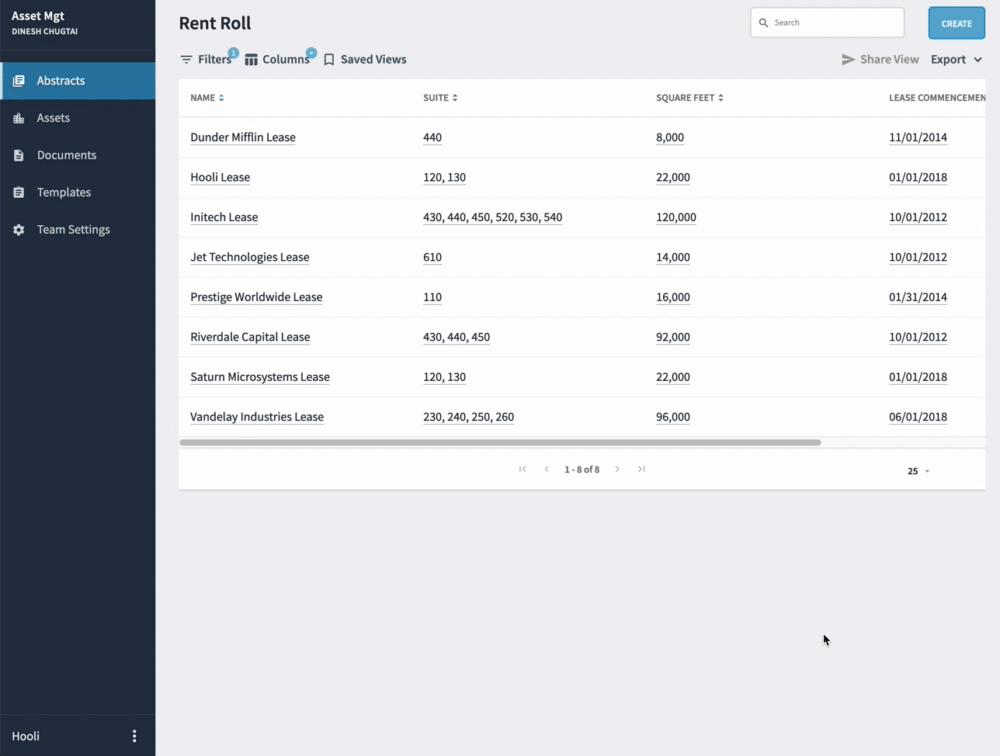This screenshot has height=756, width=1000.
Task: Click square feet value 8,000
Action: point(670,137)
